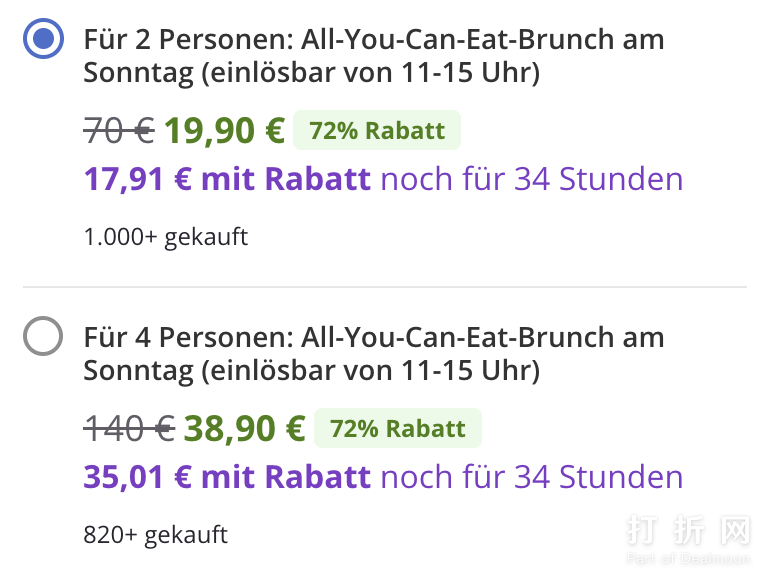Click 'noch für 34 Stunden' under 19,90 €
Screen dimensions: 764x576
532,180
